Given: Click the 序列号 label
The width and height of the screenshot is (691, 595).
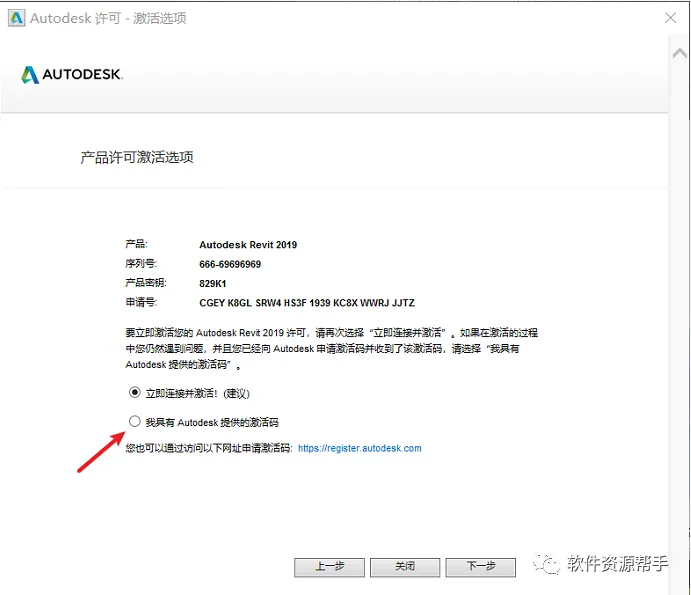Looking at the screenshot, I should [141, 264].
